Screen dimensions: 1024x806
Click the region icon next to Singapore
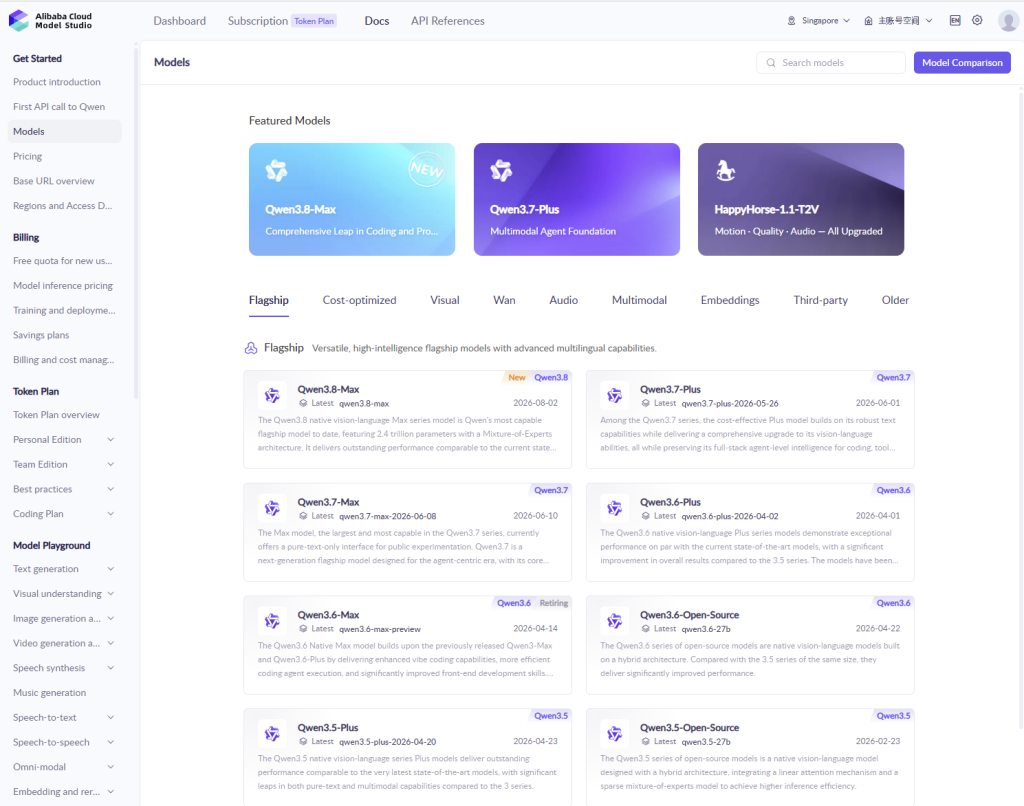tap(792, 20)
